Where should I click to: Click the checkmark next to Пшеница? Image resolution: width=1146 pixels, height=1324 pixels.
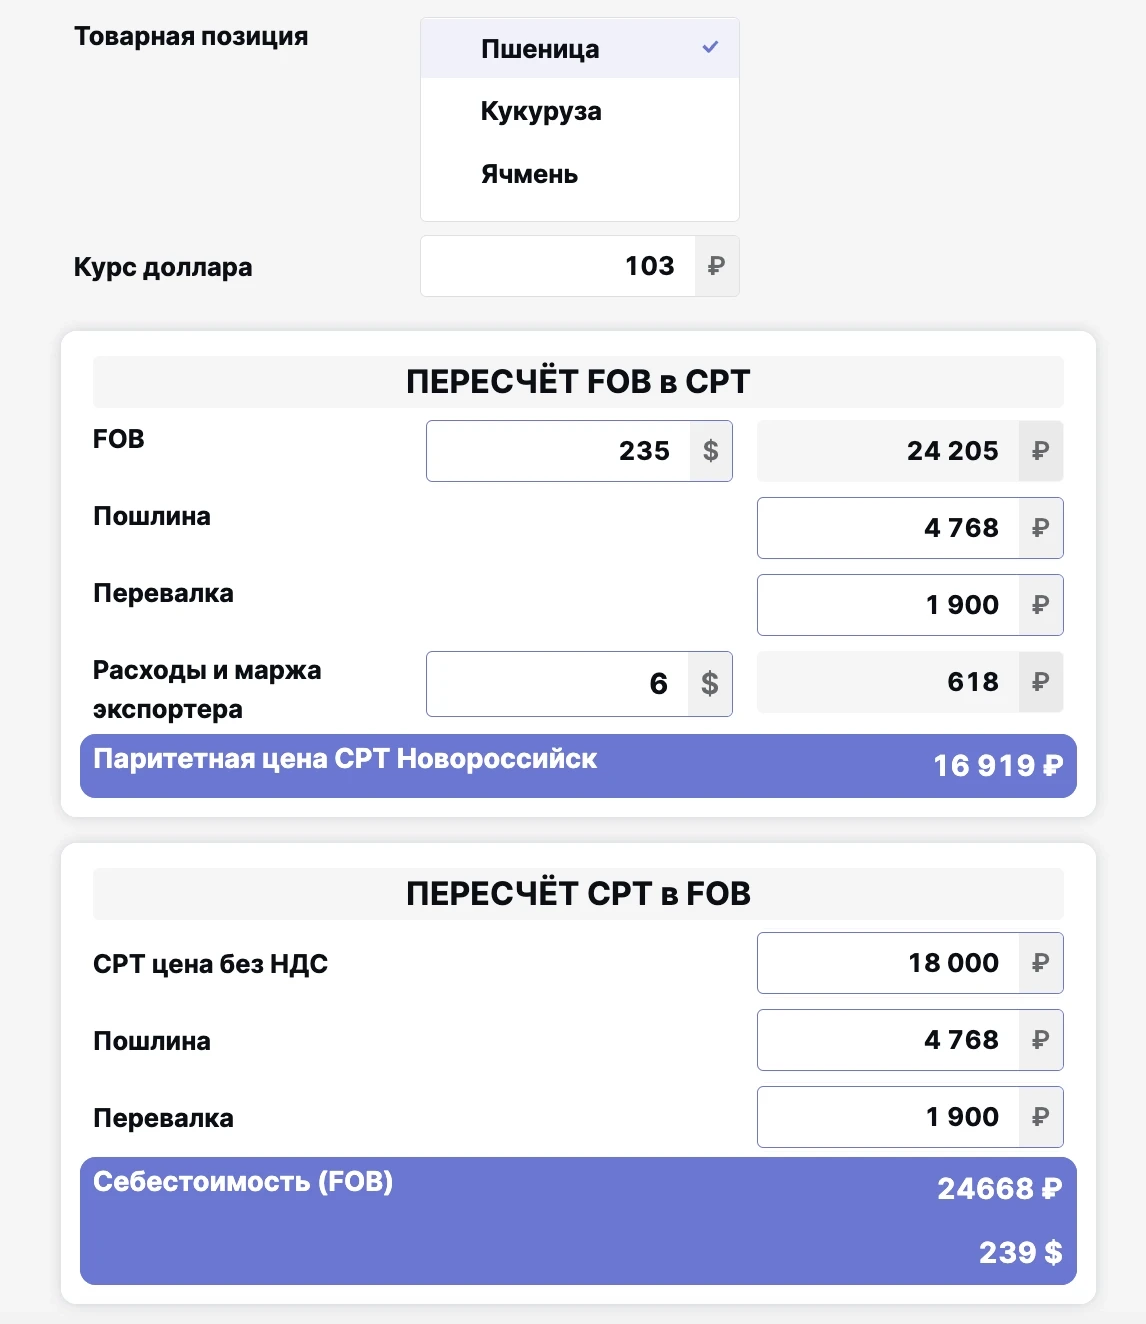click(x=710, y=47)
